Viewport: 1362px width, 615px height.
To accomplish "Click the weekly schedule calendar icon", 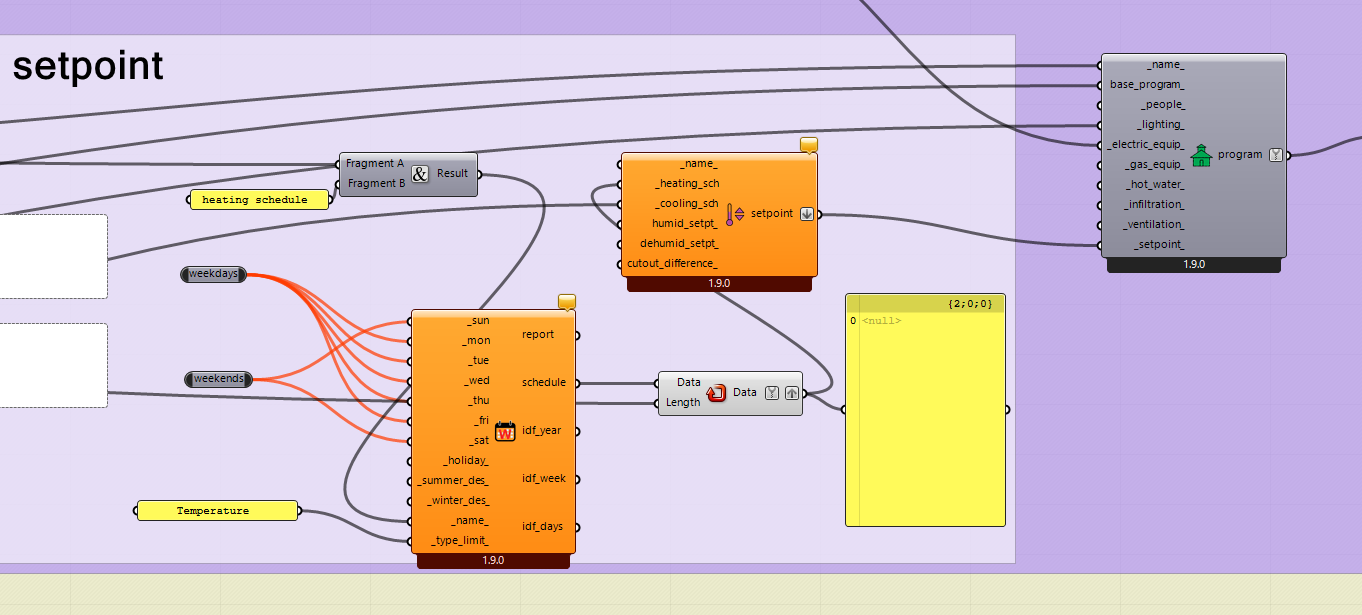I will tap(505, 431).
